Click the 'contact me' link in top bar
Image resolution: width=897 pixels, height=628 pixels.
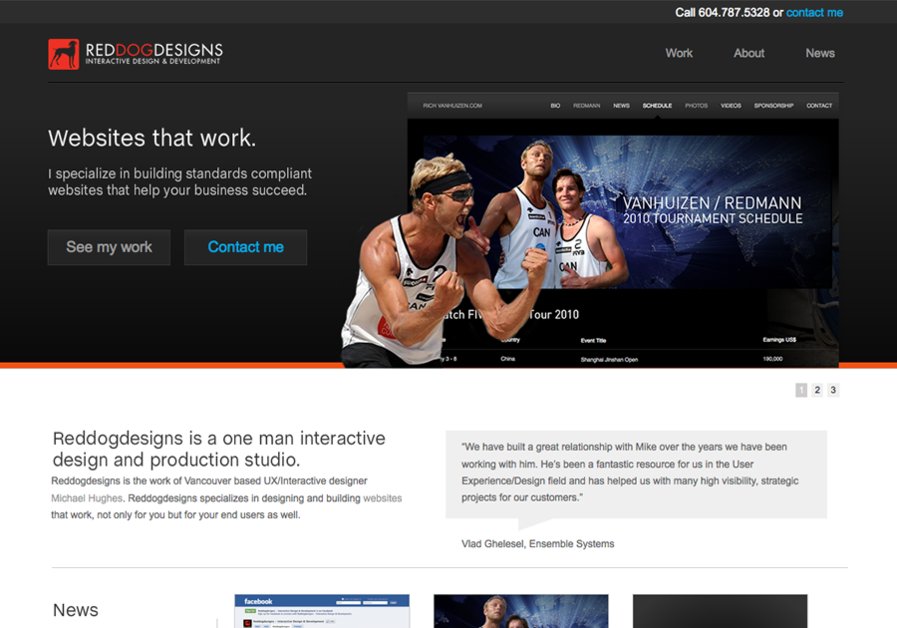814,13
